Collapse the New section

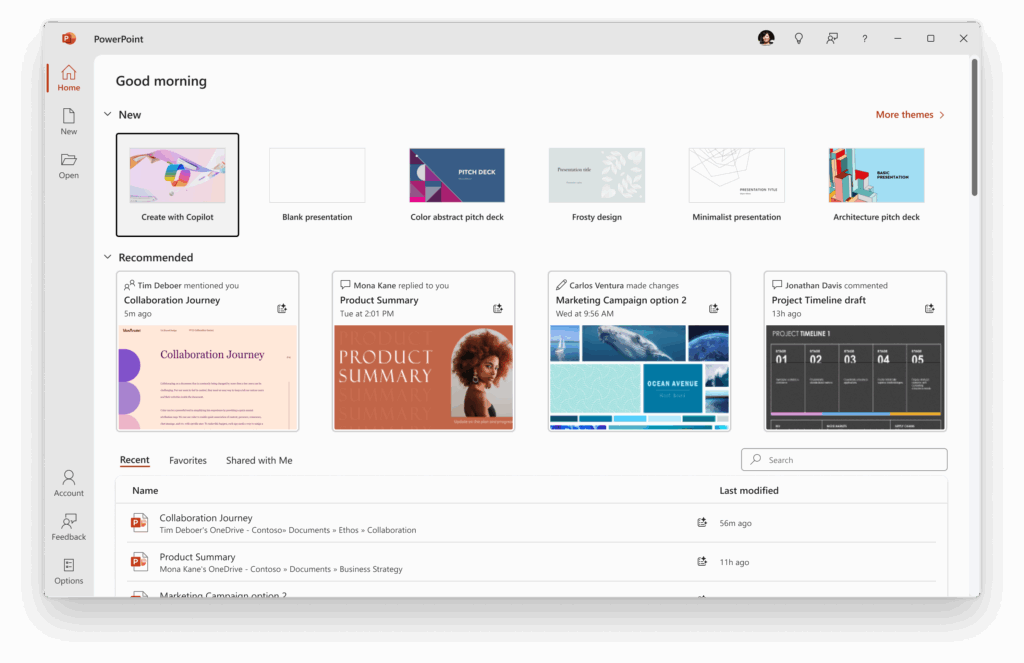point(108,114)
